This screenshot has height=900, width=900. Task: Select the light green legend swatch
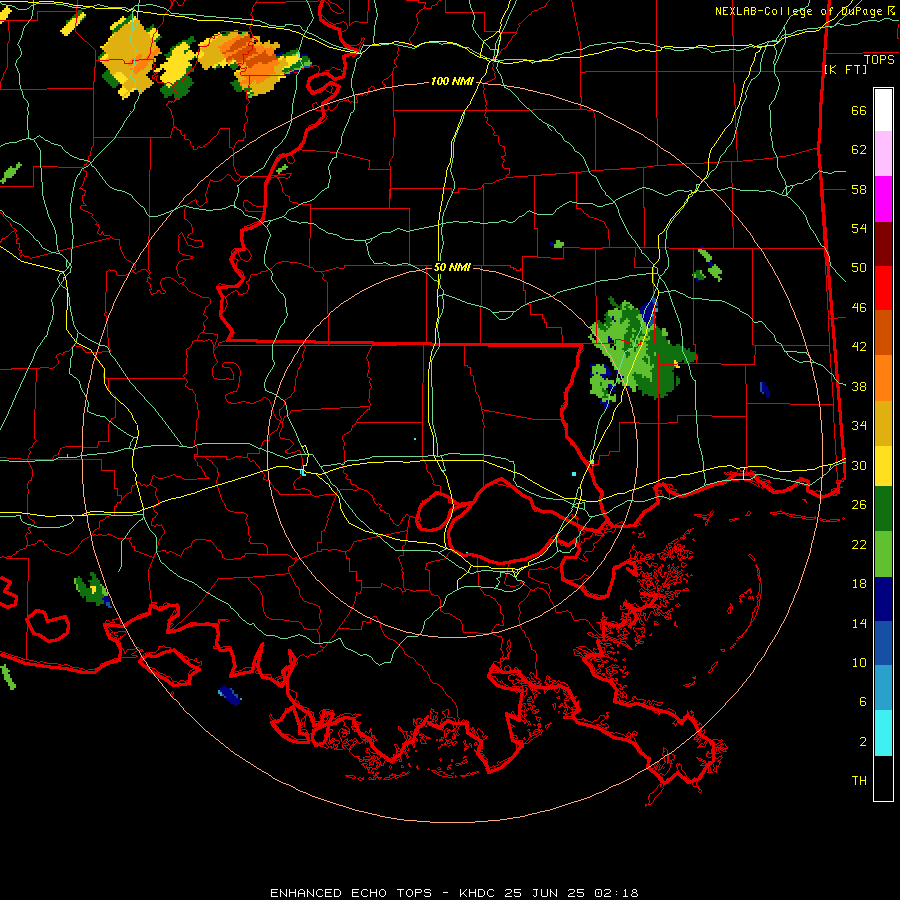(x=883, y=554)
